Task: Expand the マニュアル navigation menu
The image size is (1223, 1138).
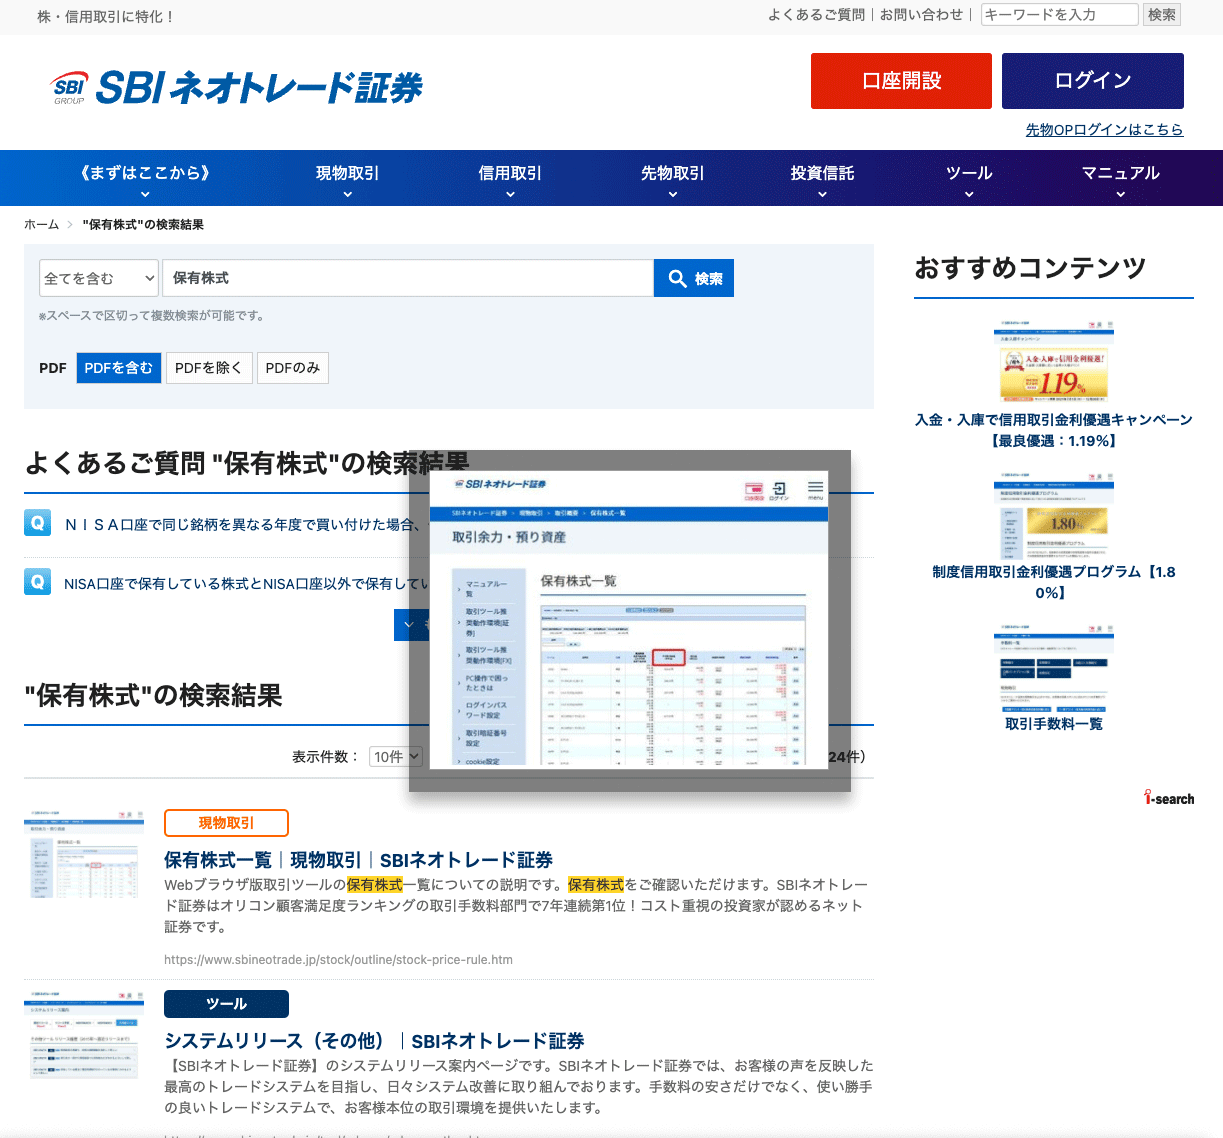Action: 1120,178
